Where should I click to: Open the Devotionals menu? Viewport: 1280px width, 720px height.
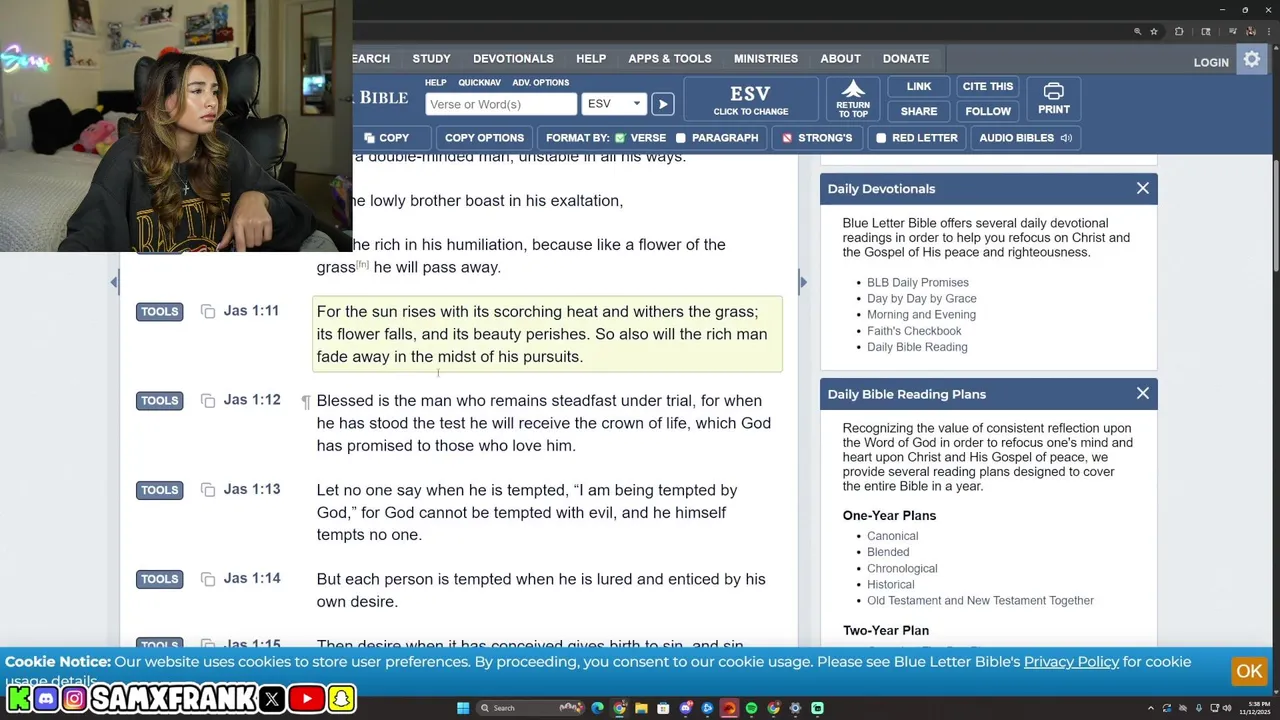click(x=513, y=59)
